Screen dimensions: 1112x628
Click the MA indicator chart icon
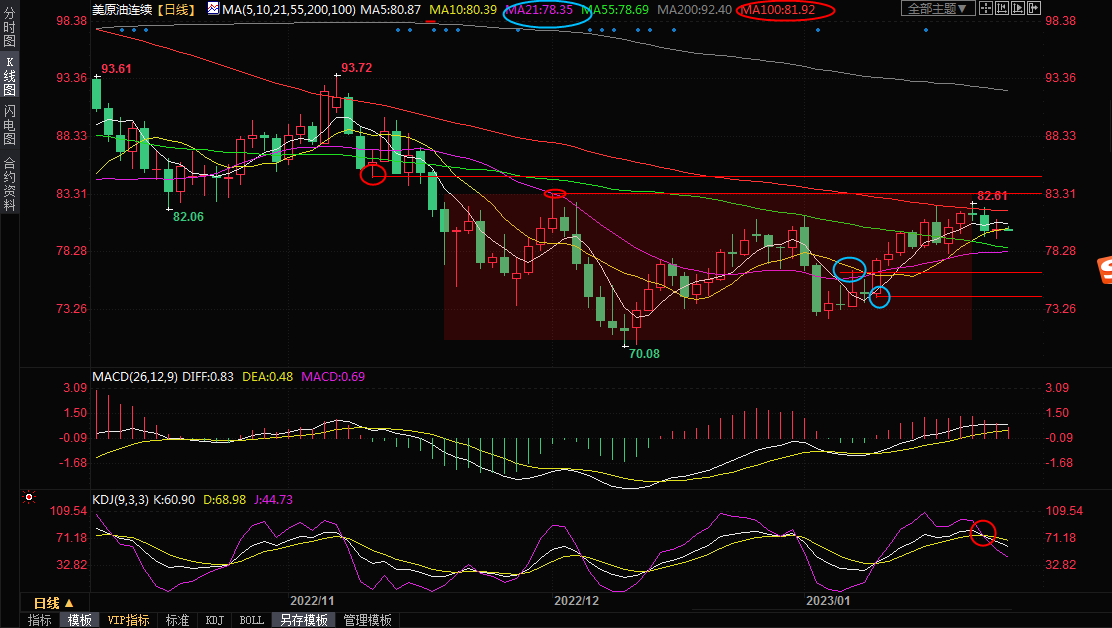[212, 9]
